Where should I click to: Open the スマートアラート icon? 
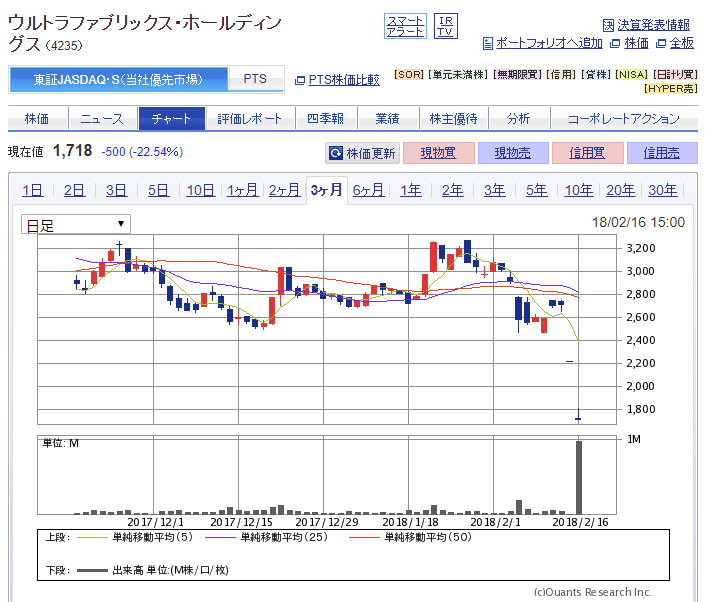[405, 26]
